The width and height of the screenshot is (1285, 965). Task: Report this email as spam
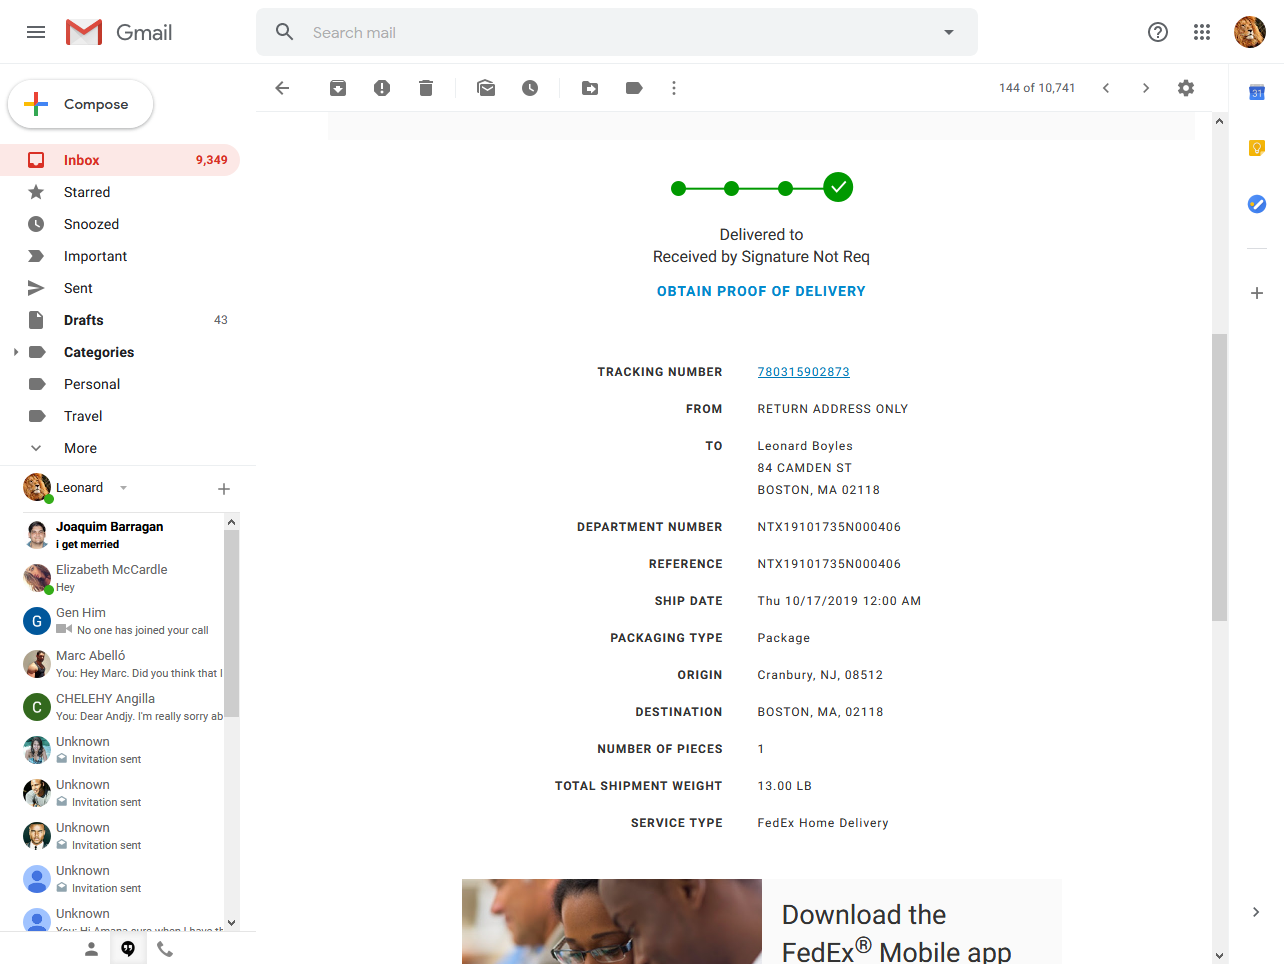[382, 88]
